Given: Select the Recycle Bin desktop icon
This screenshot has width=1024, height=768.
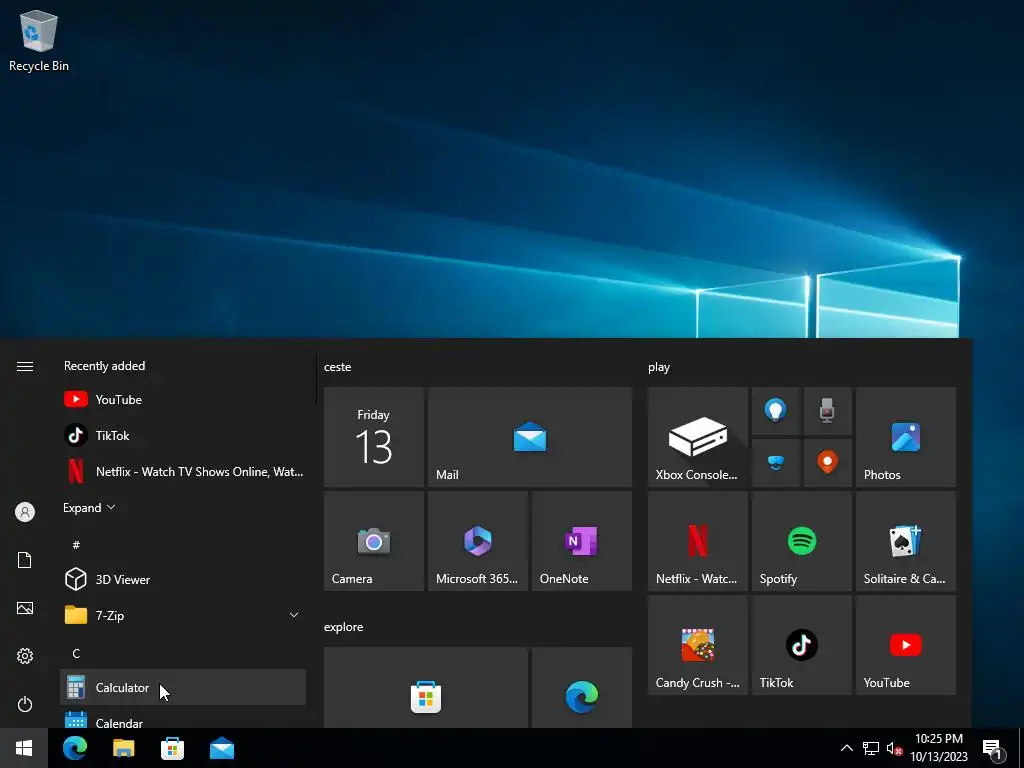Looking at the screenshot, I should pos(39,40).
